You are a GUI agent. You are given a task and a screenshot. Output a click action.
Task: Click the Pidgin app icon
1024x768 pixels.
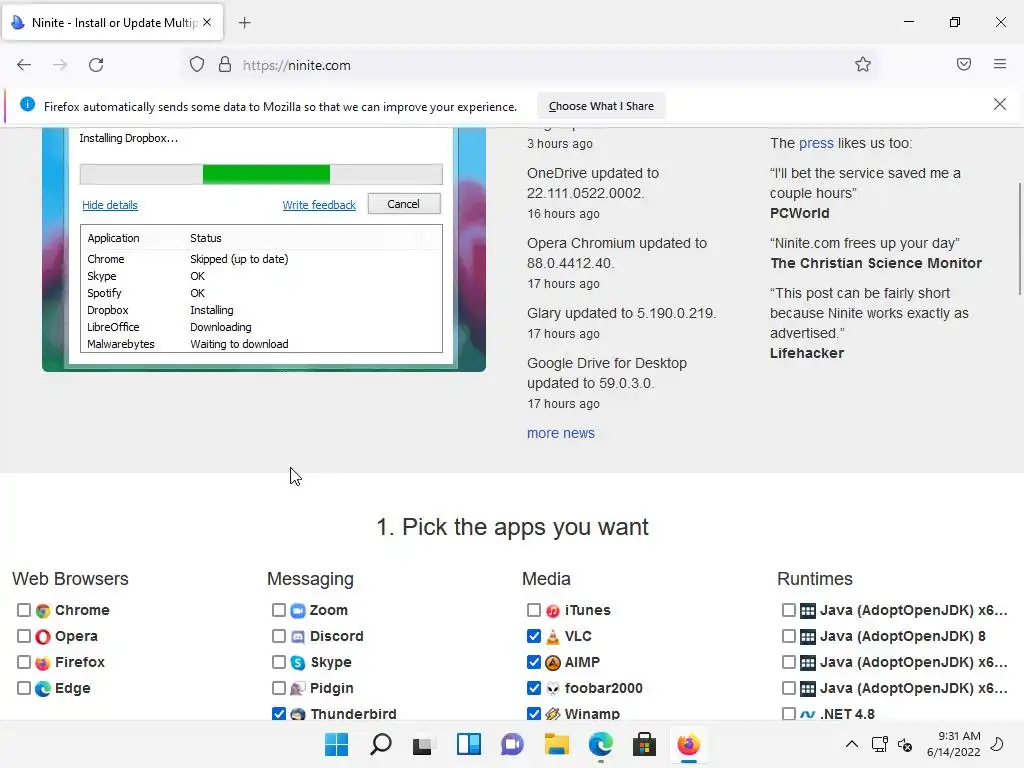pyautogui.click(x=298, y=689)
